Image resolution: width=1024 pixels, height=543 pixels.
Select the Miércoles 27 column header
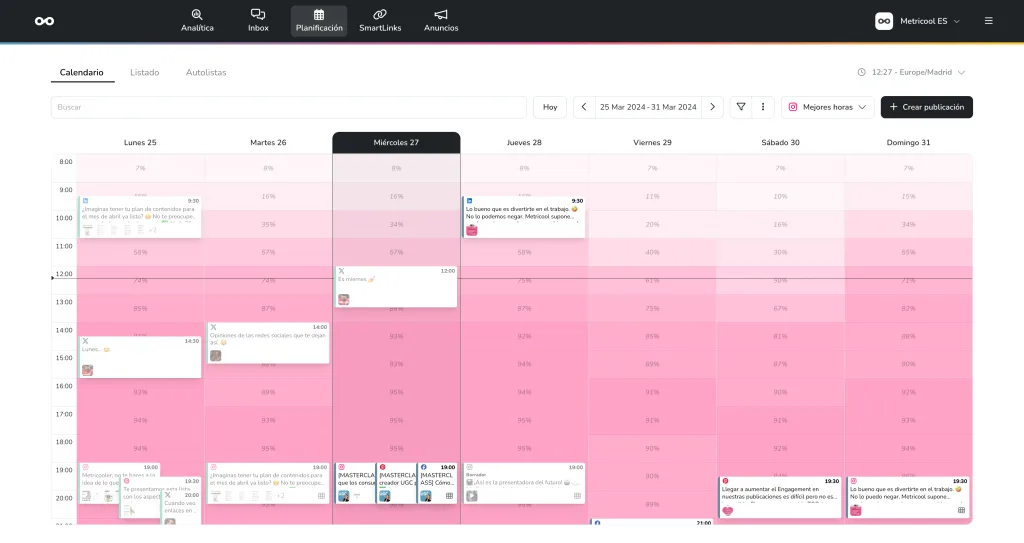coord(396,143)
